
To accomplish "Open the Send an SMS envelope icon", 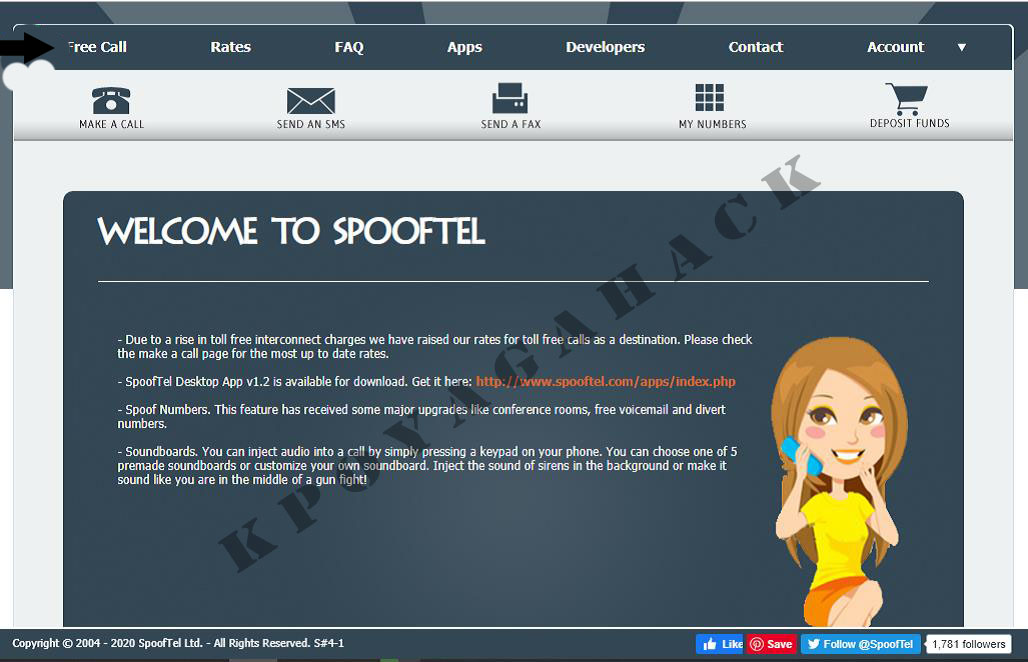I will pos(311,101).
